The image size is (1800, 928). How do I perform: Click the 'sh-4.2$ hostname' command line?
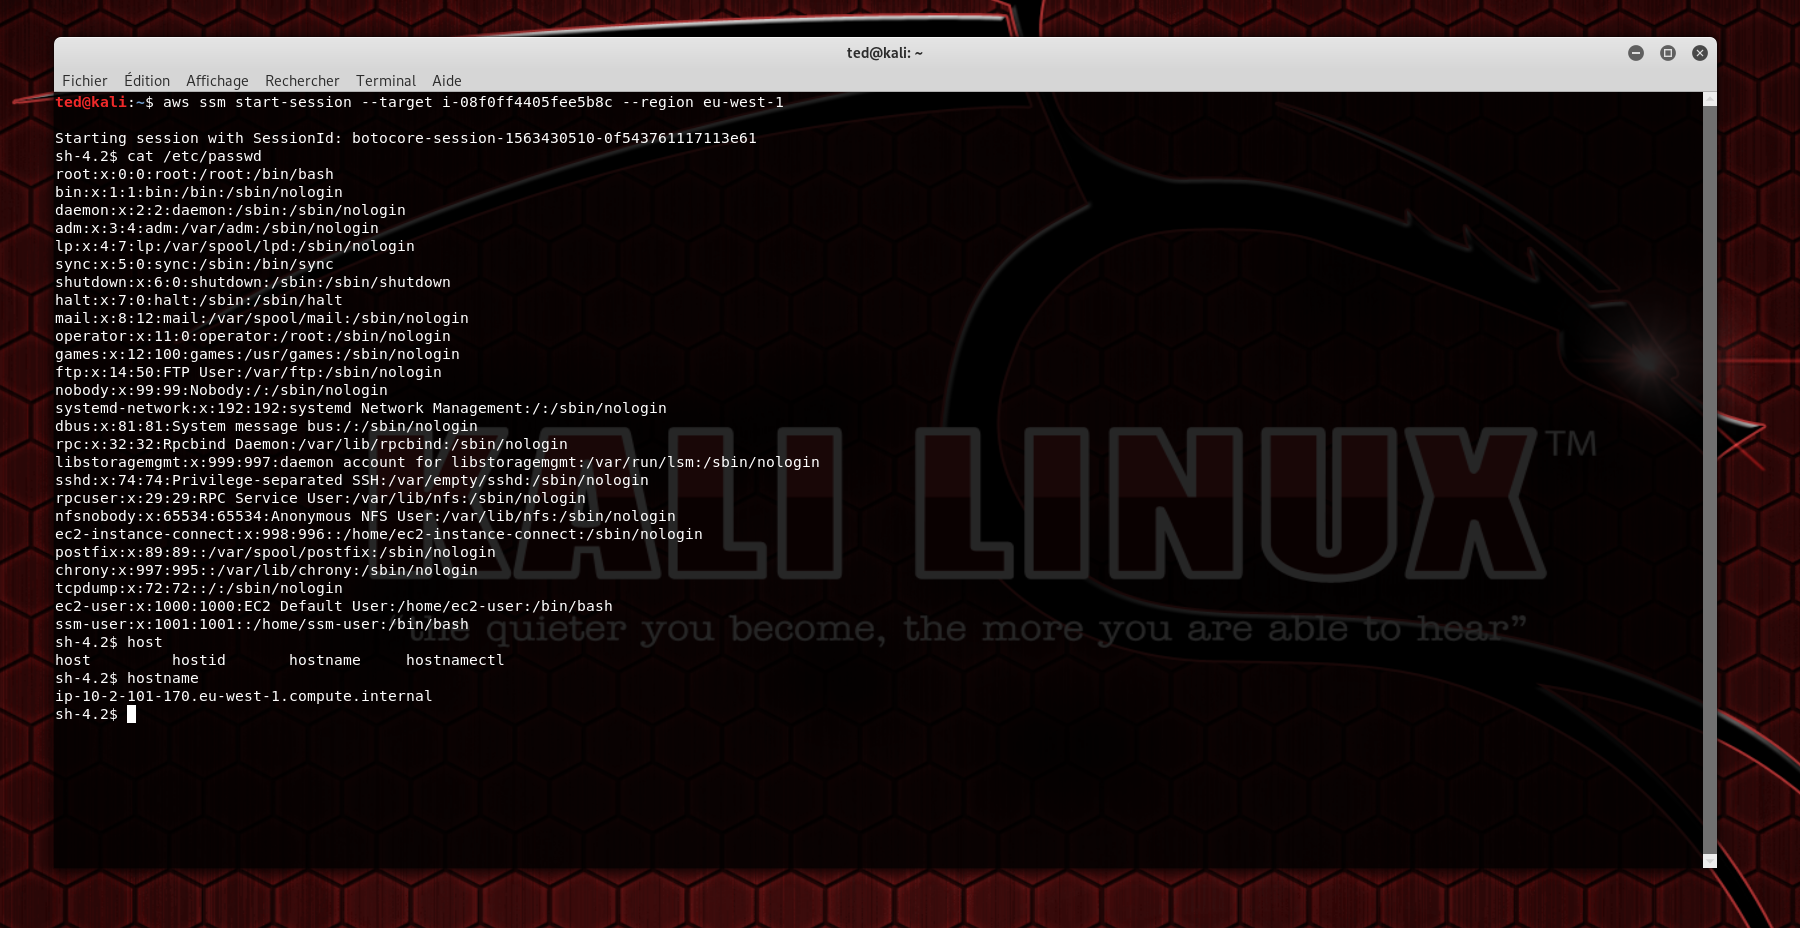click(x=127, y=678)
